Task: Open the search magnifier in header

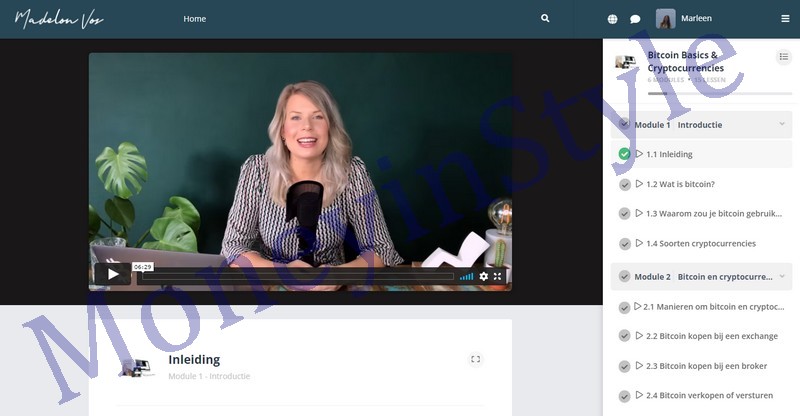Action: pos(545,19)
